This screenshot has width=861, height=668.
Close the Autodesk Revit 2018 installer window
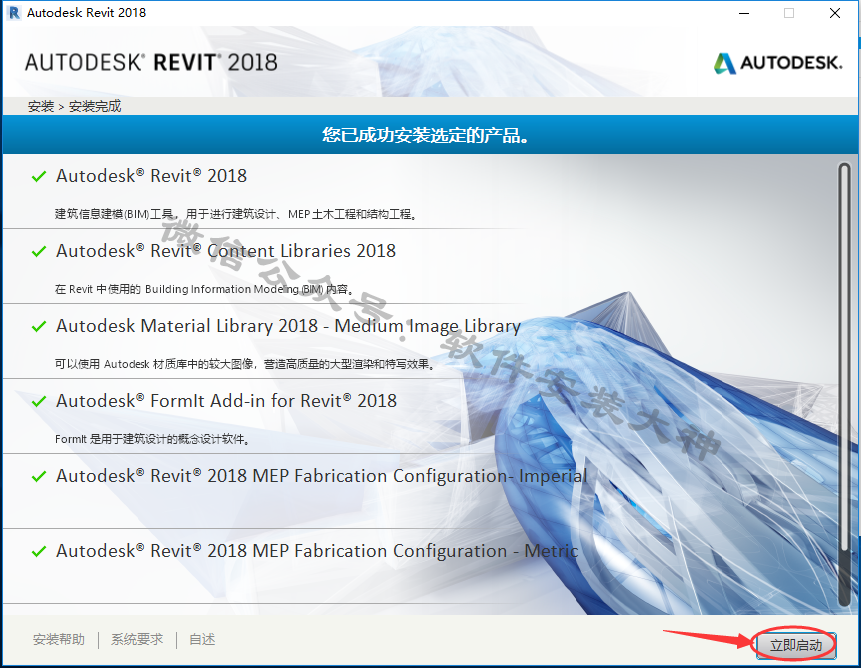pyautogui.click(x=835, y=13)
